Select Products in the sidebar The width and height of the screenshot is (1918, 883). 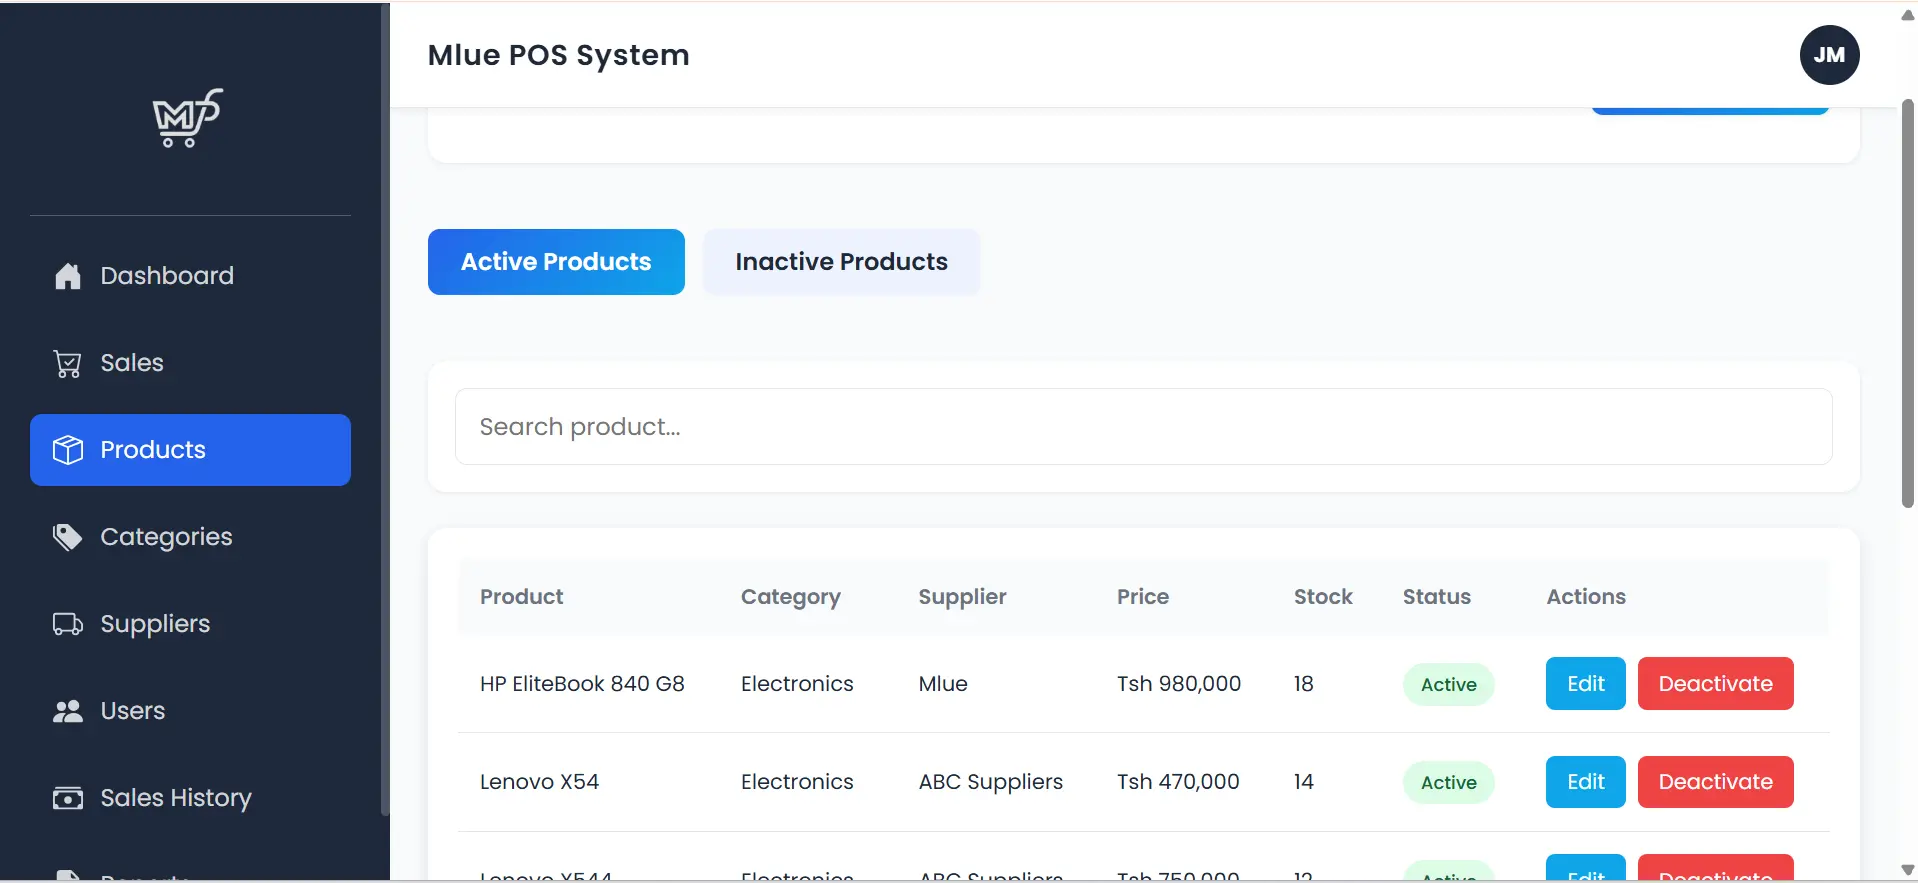pos(190,450)
